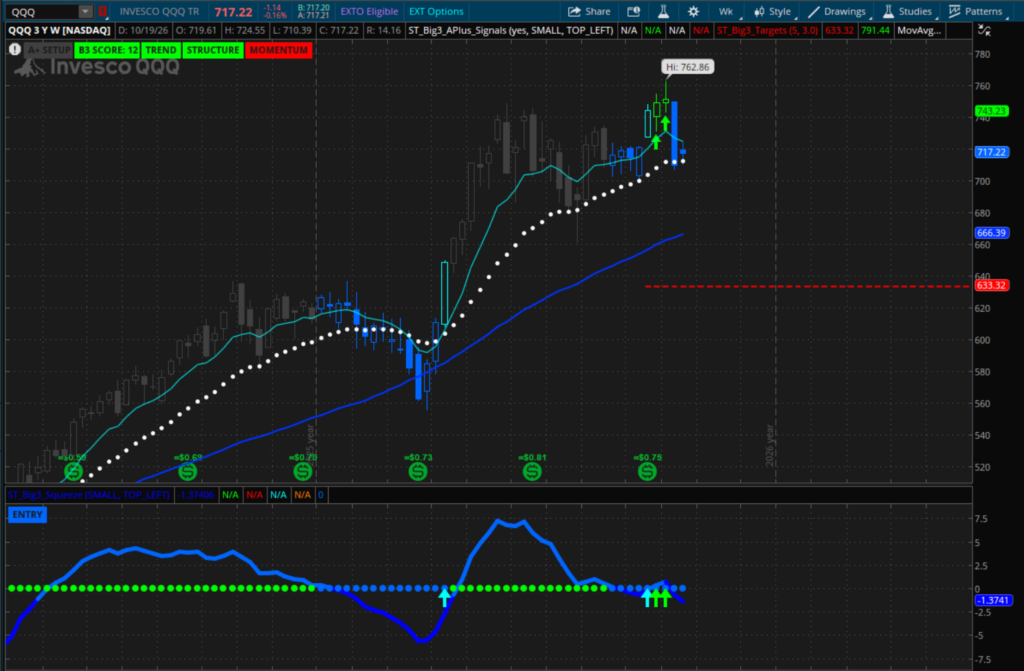Click the Share button
1024x671 pixels.
click(x=589, y=11)
